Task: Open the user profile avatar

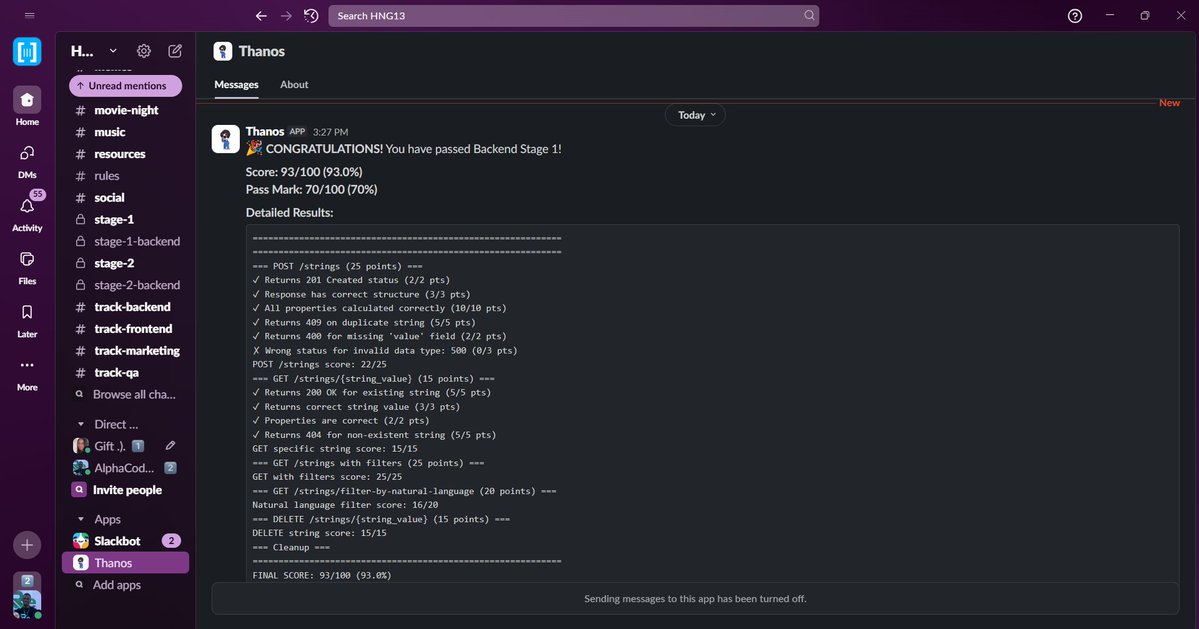Action: (27, 604)
